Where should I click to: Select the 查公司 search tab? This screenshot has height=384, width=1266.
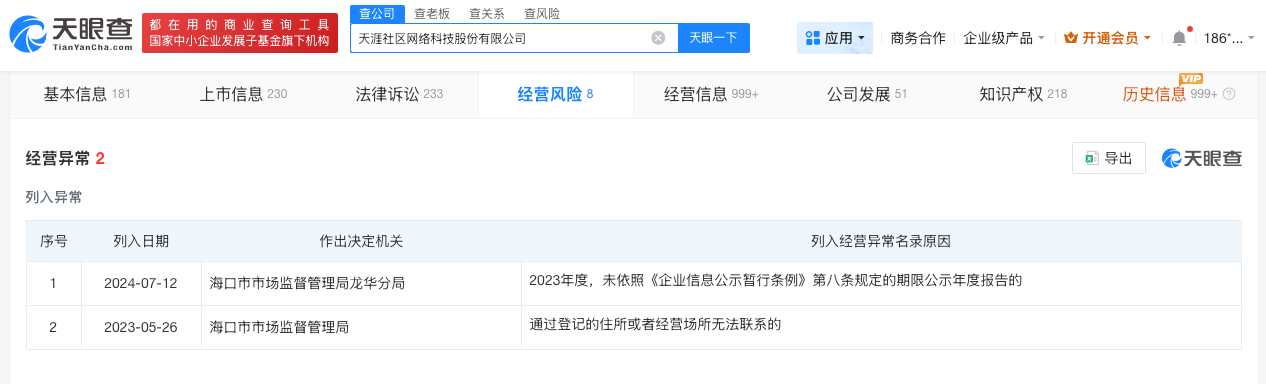376,14
